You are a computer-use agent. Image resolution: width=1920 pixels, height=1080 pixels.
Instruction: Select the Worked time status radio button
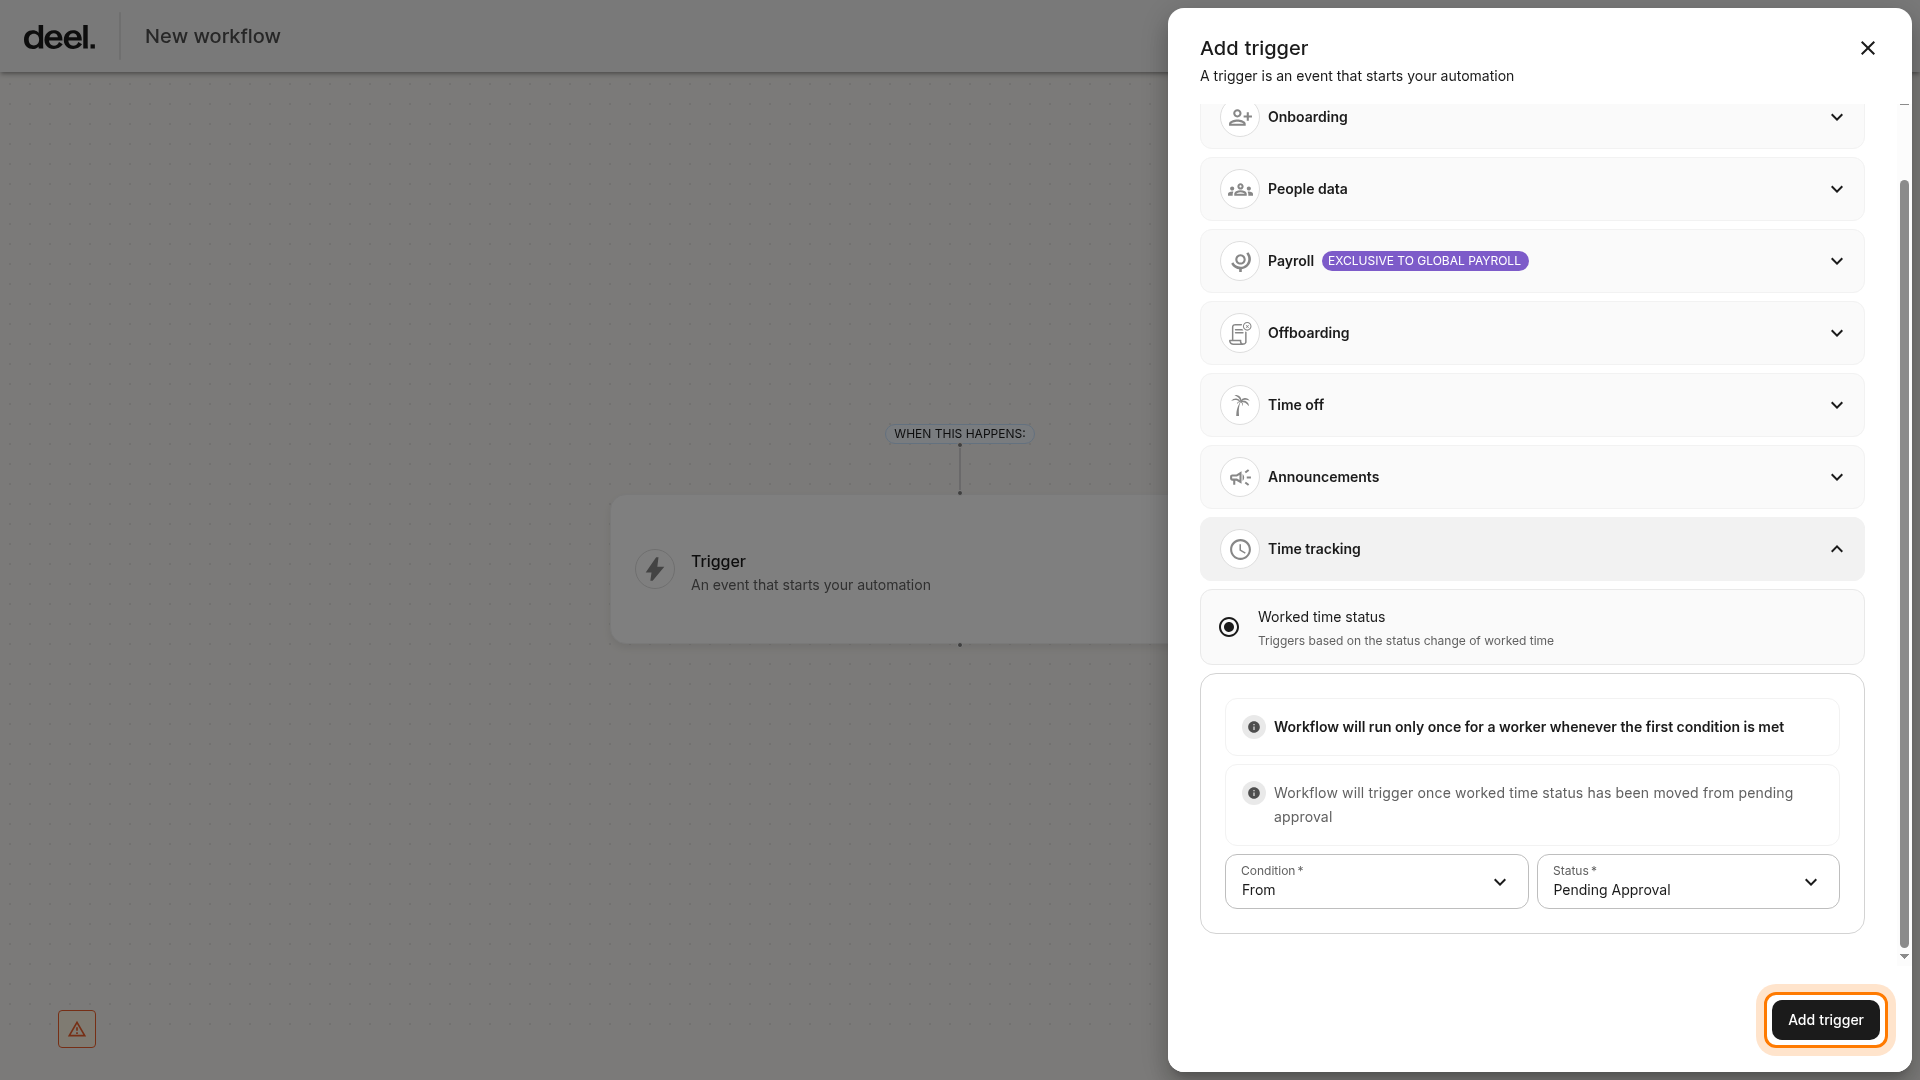pyautogui.click(x=1229, y=627)
